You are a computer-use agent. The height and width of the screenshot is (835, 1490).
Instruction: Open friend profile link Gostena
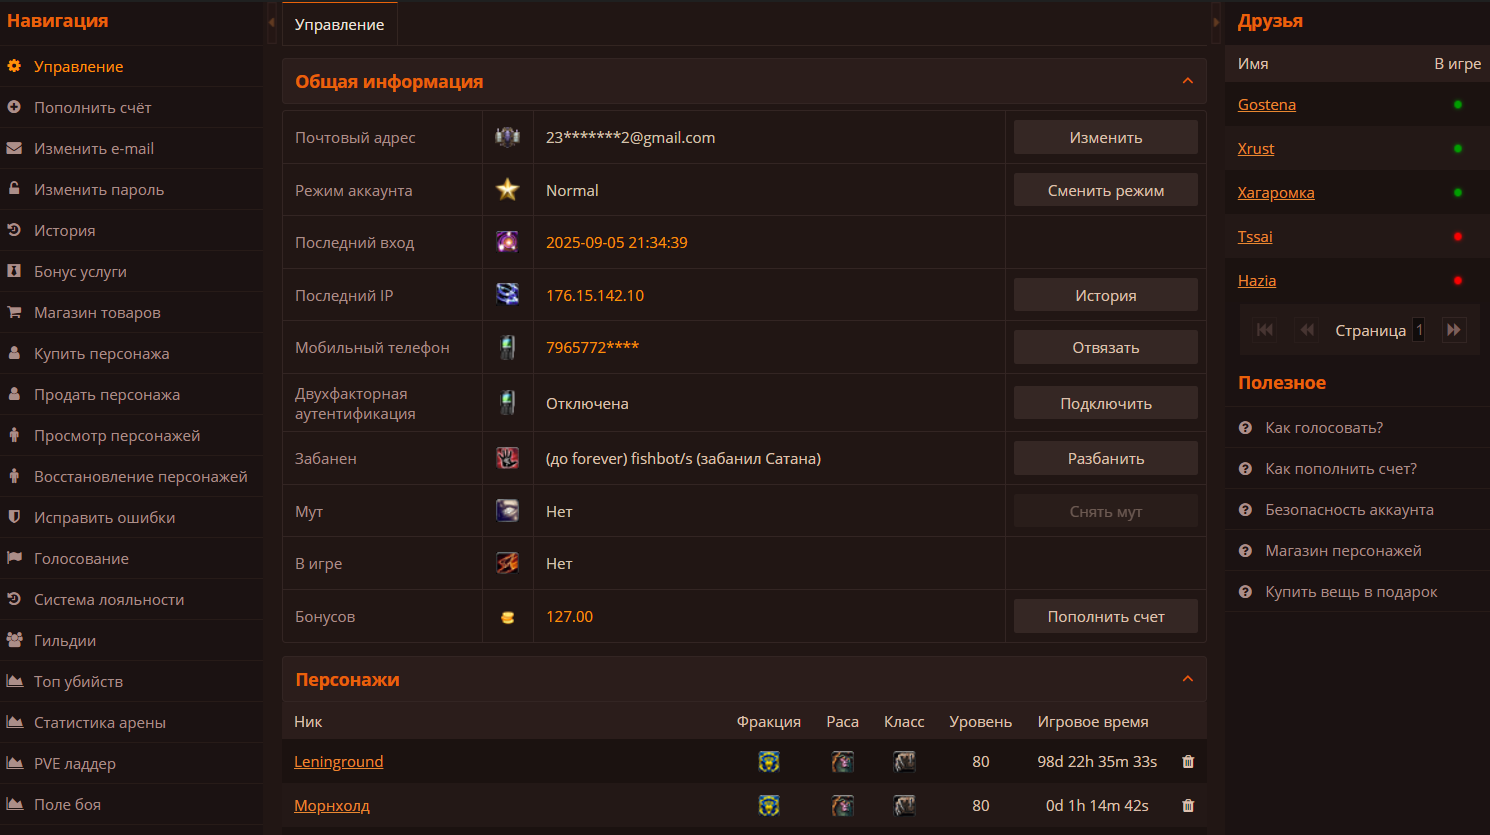tap(1266, 105)
